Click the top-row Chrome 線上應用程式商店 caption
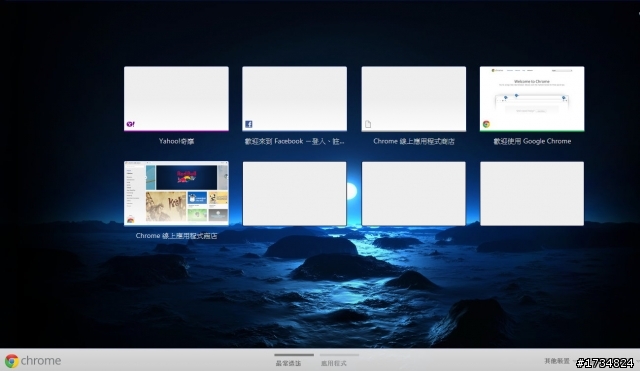640x371 pixels. tap(413, 141)
